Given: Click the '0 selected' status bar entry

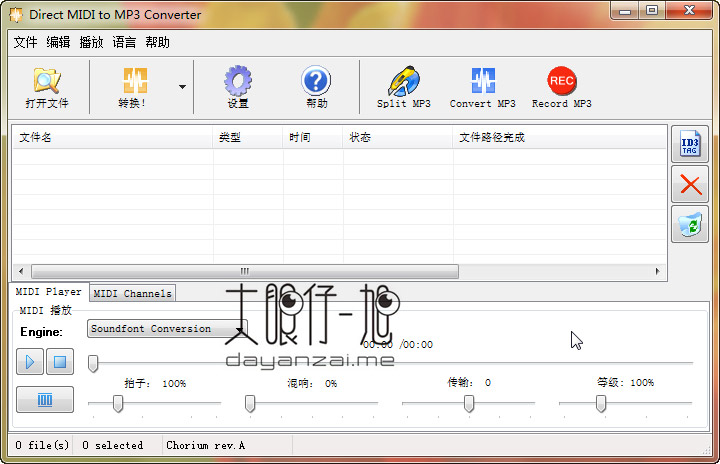Looking at the screenshot, I should point(112,445).
